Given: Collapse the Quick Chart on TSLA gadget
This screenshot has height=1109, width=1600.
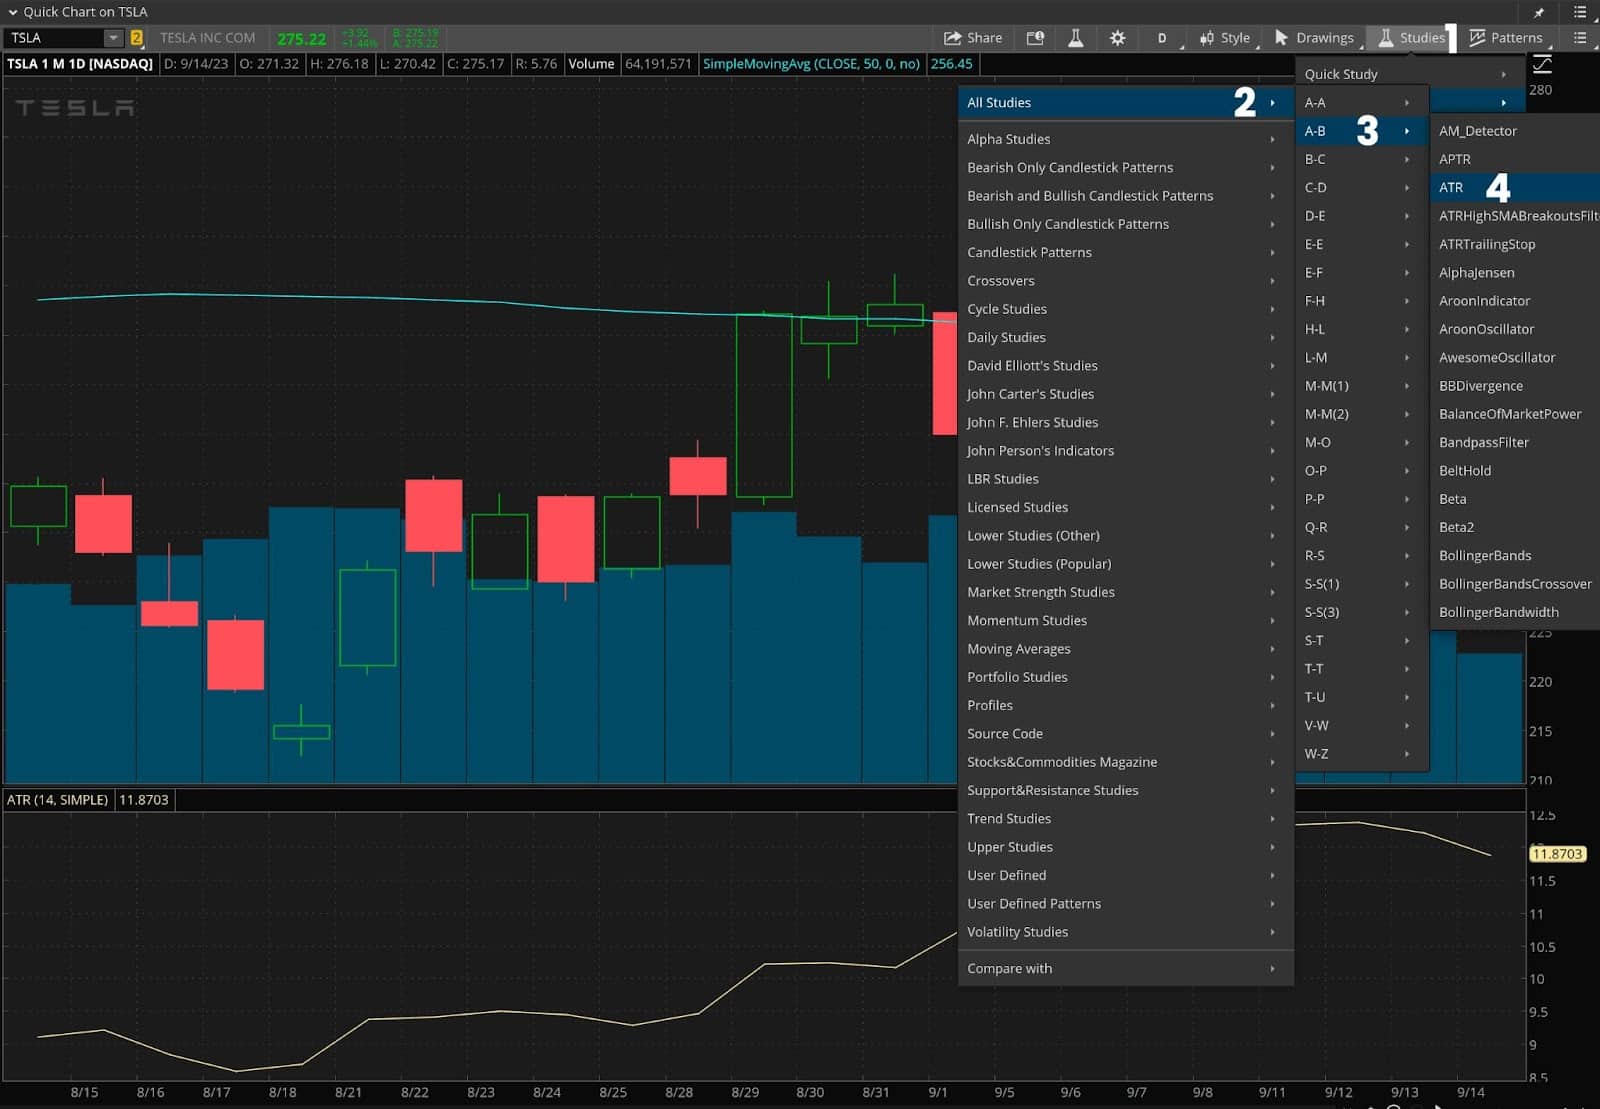Looking at the screenshot, I should click(13, 12).
